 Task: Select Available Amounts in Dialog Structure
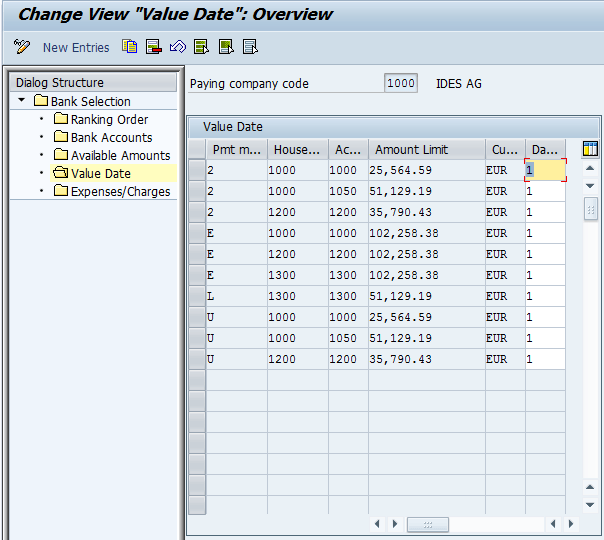(x=120, y=155)
